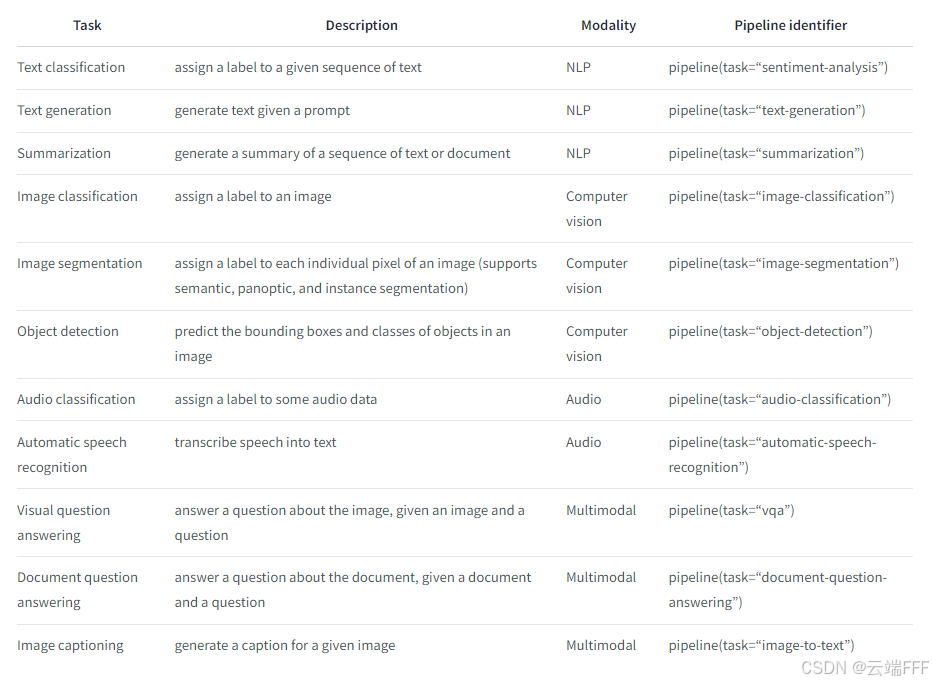This screenshot has width=933, height=683.
Task: Click the Summarization task name
Action: [64, 153]
